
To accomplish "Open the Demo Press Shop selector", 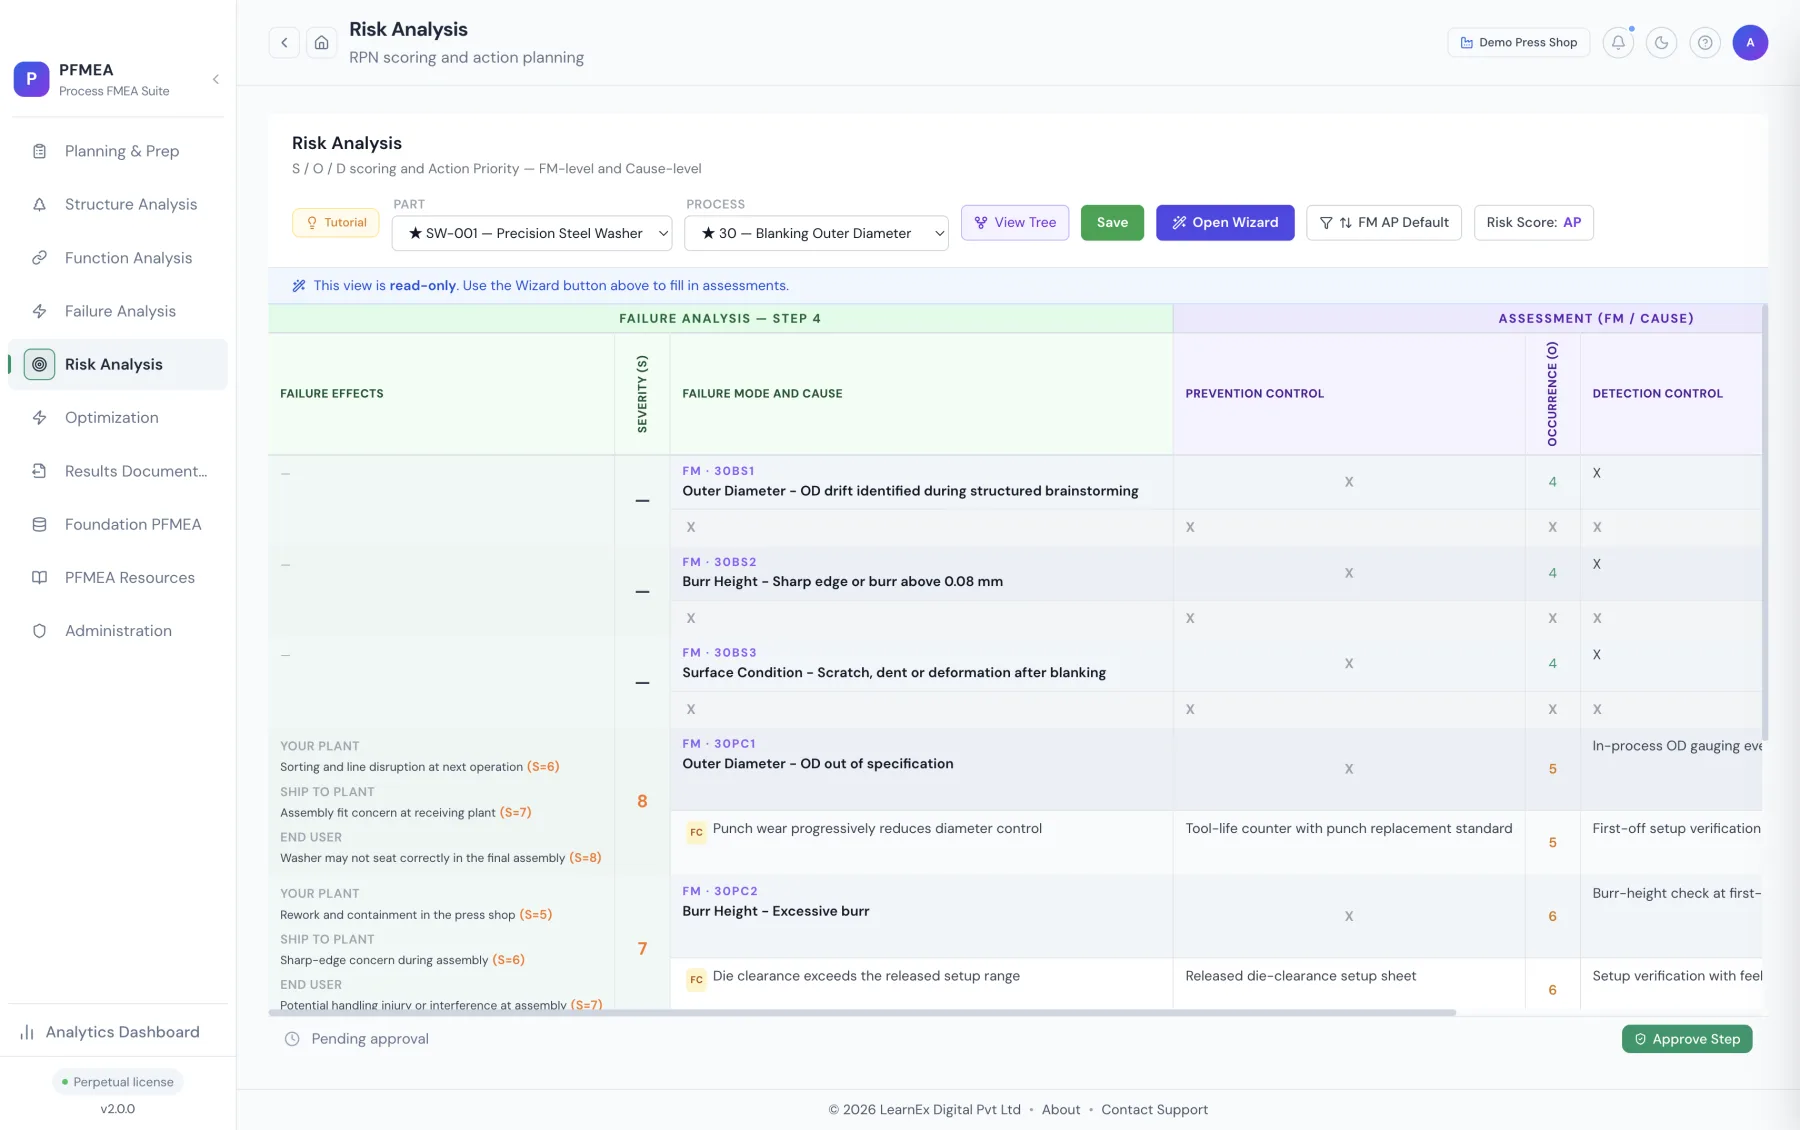I will point(1518,42).
